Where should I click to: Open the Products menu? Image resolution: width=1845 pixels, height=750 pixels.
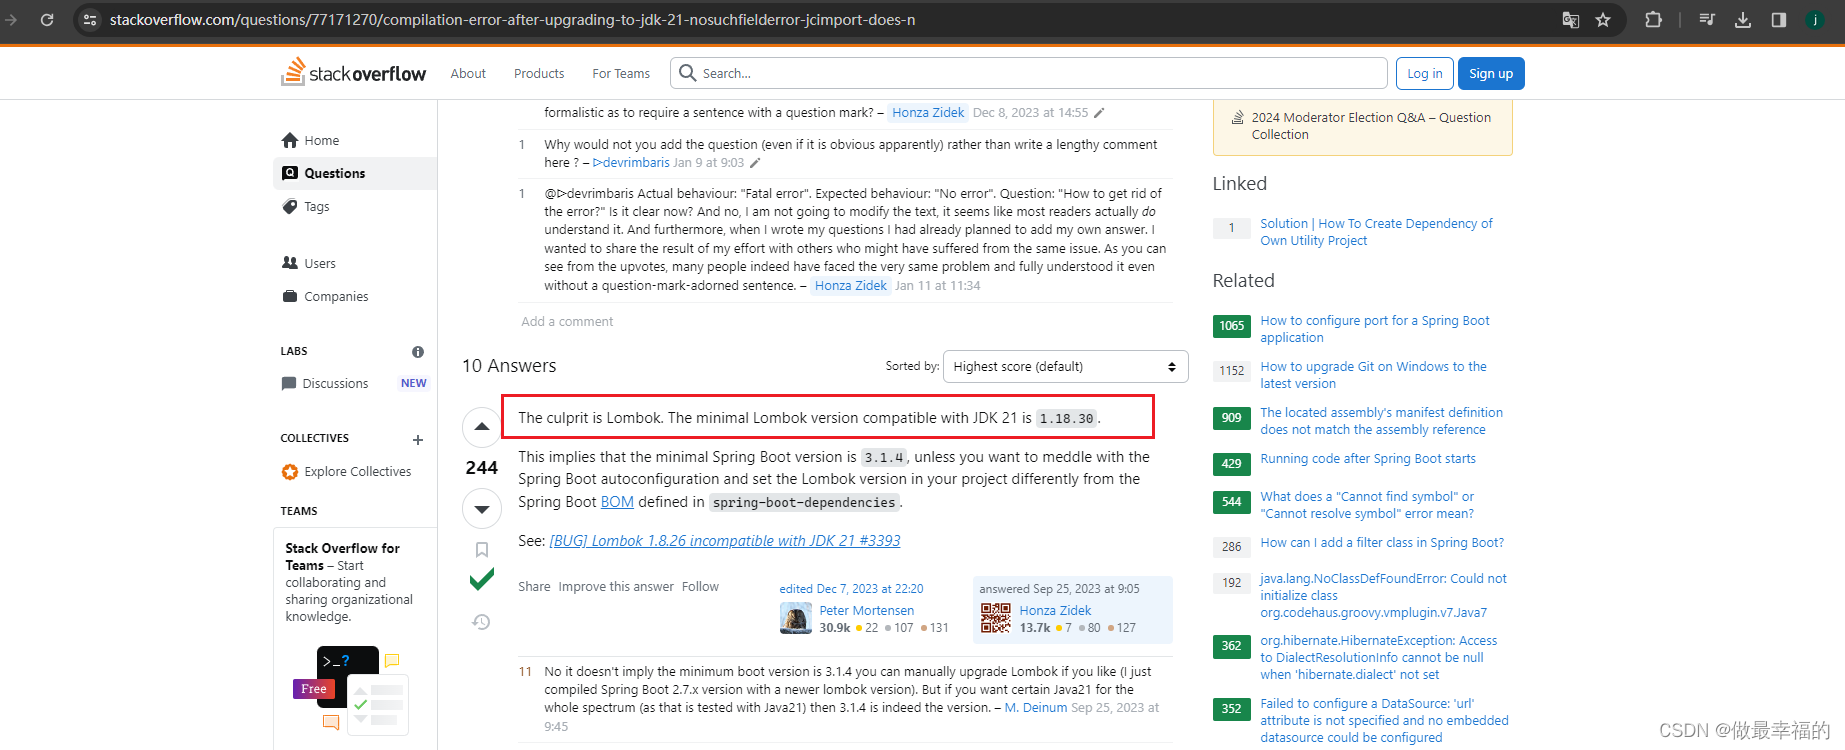click(539, 73)
